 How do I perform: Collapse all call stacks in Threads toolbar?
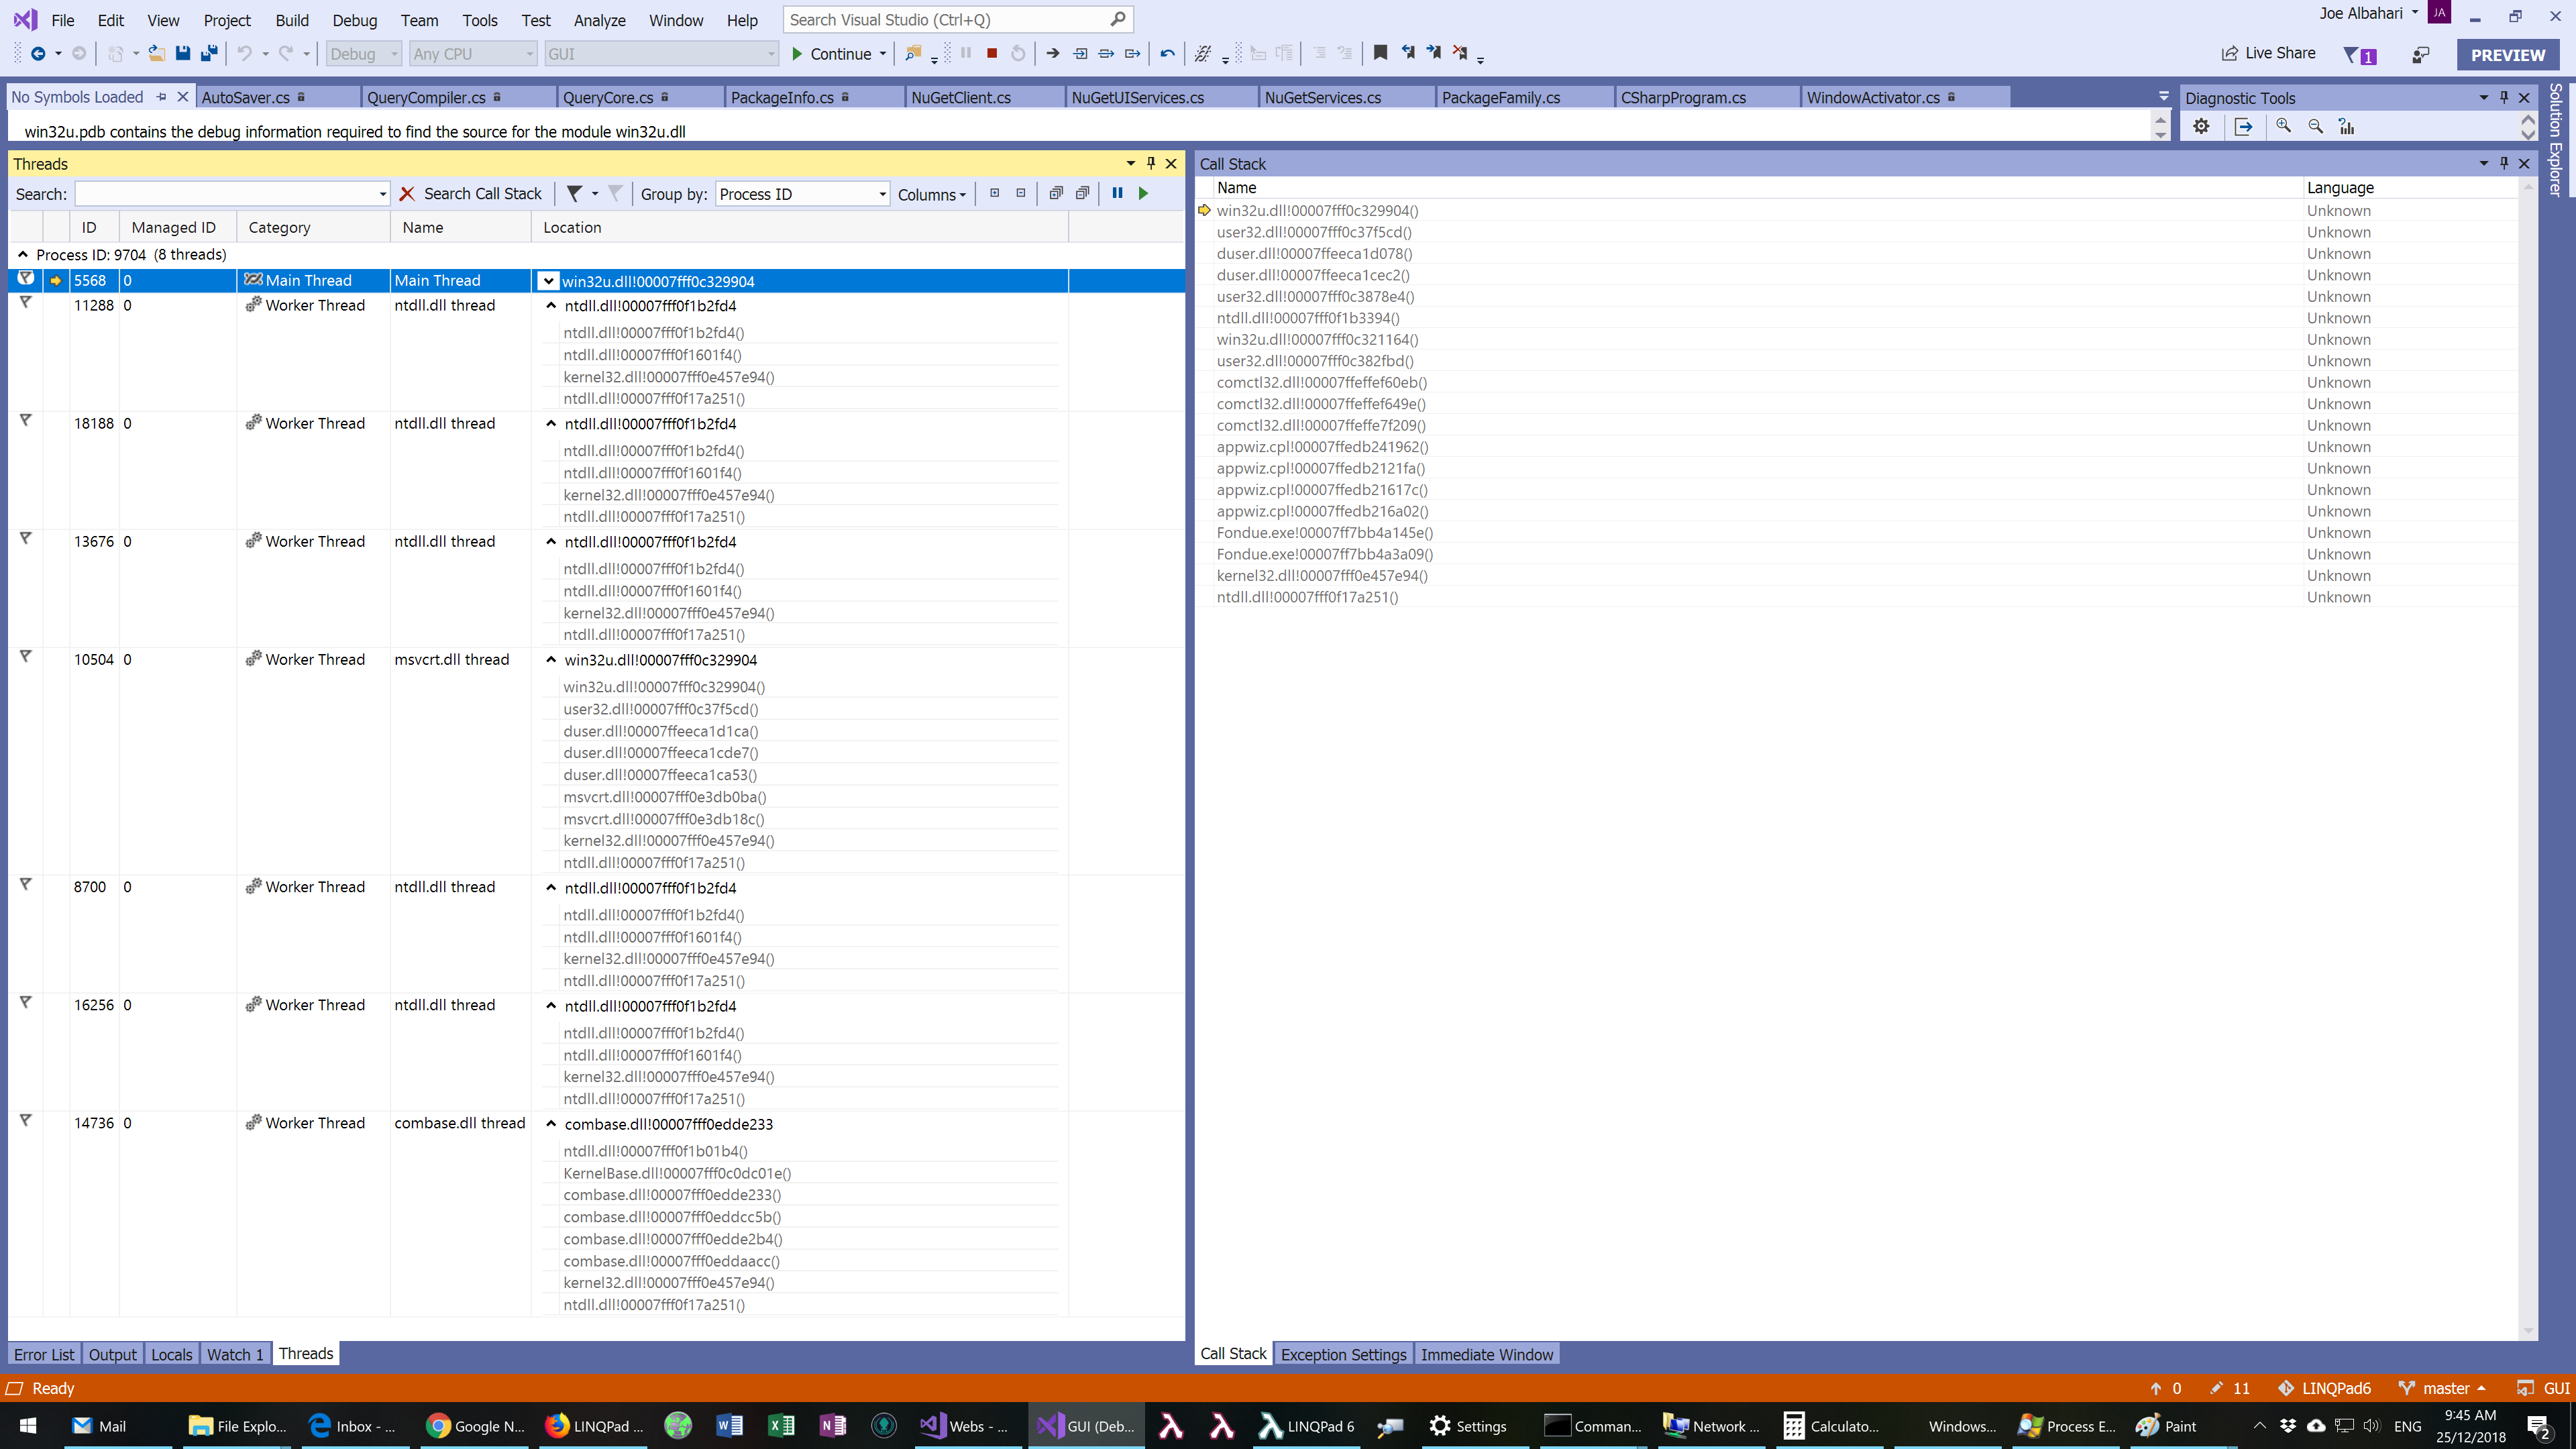pyautogui.click(x=1020, y=194)
